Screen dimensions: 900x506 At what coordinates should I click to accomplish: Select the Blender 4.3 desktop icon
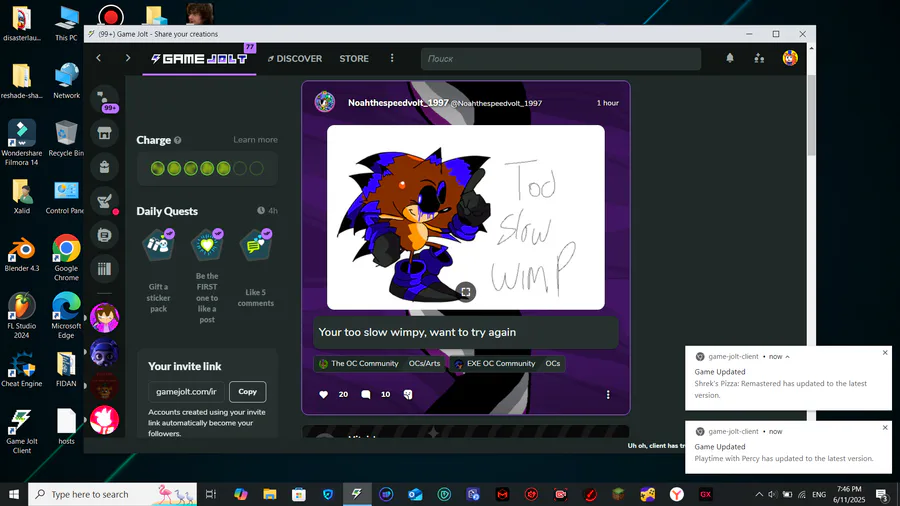point(22,255)
